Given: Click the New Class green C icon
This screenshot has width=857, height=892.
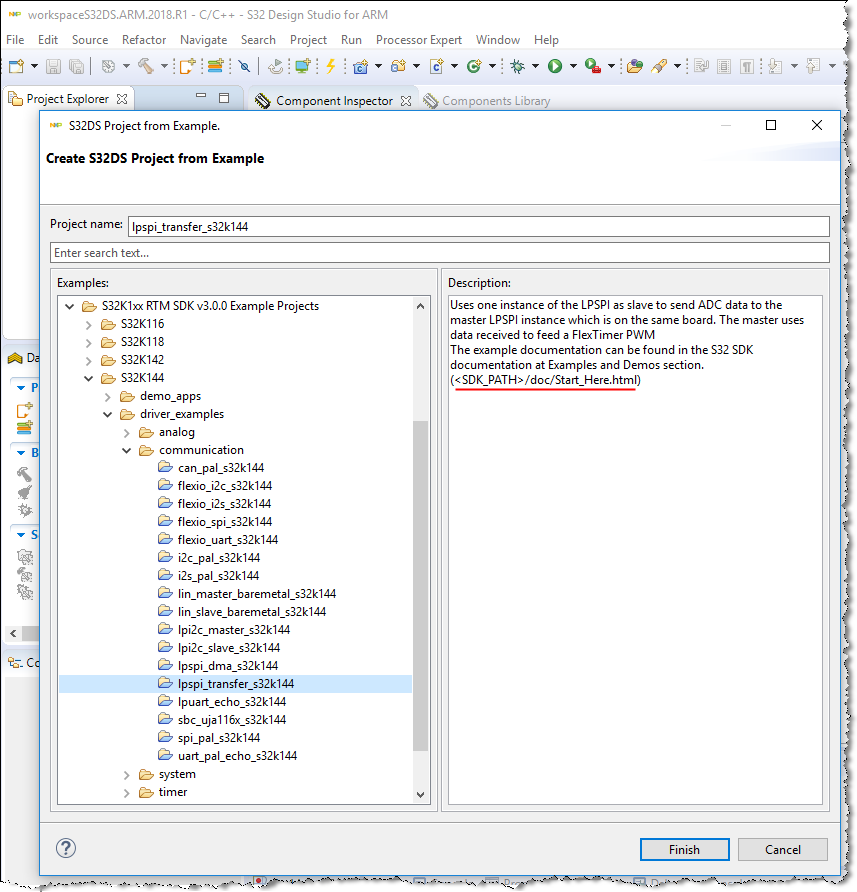Looking at the screenshot, I should [474, 67].
